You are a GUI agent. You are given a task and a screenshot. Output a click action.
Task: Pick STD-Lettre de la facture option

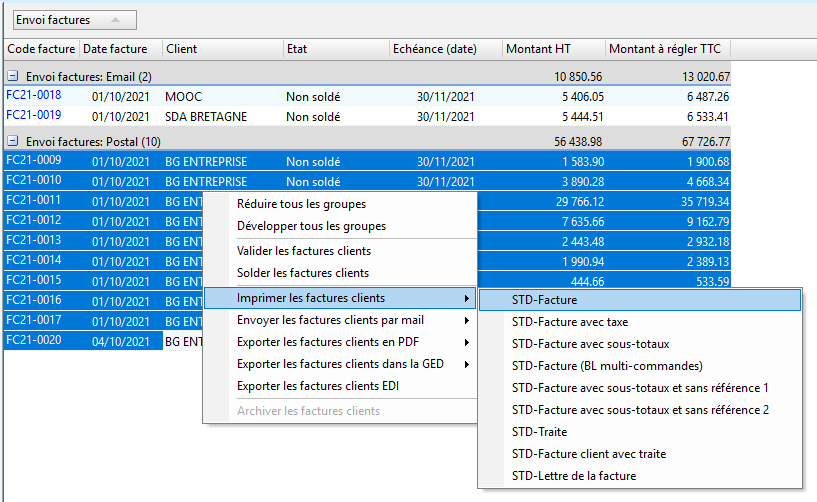[x=573, y=476]
